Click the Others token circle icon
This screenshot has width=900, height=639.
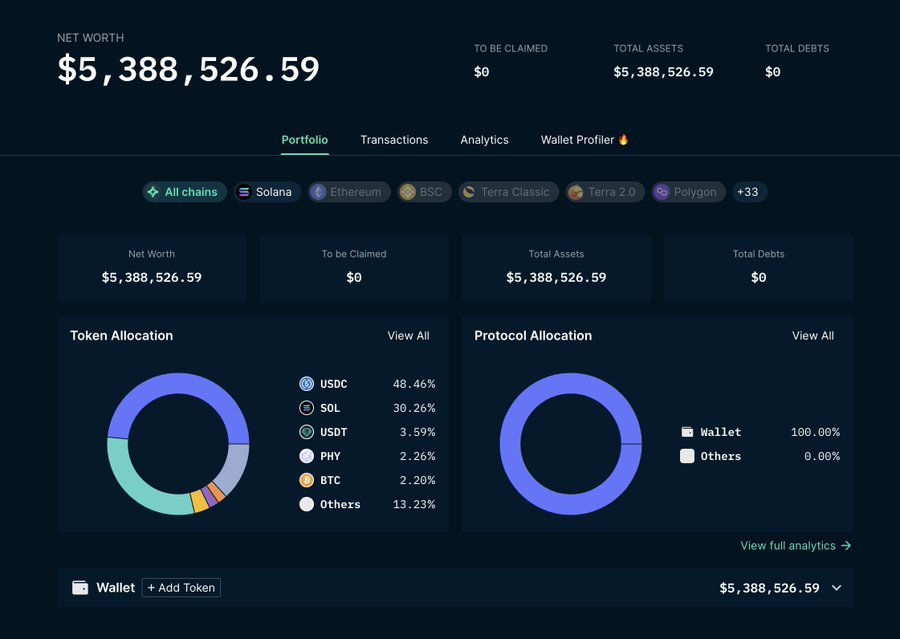307,504
